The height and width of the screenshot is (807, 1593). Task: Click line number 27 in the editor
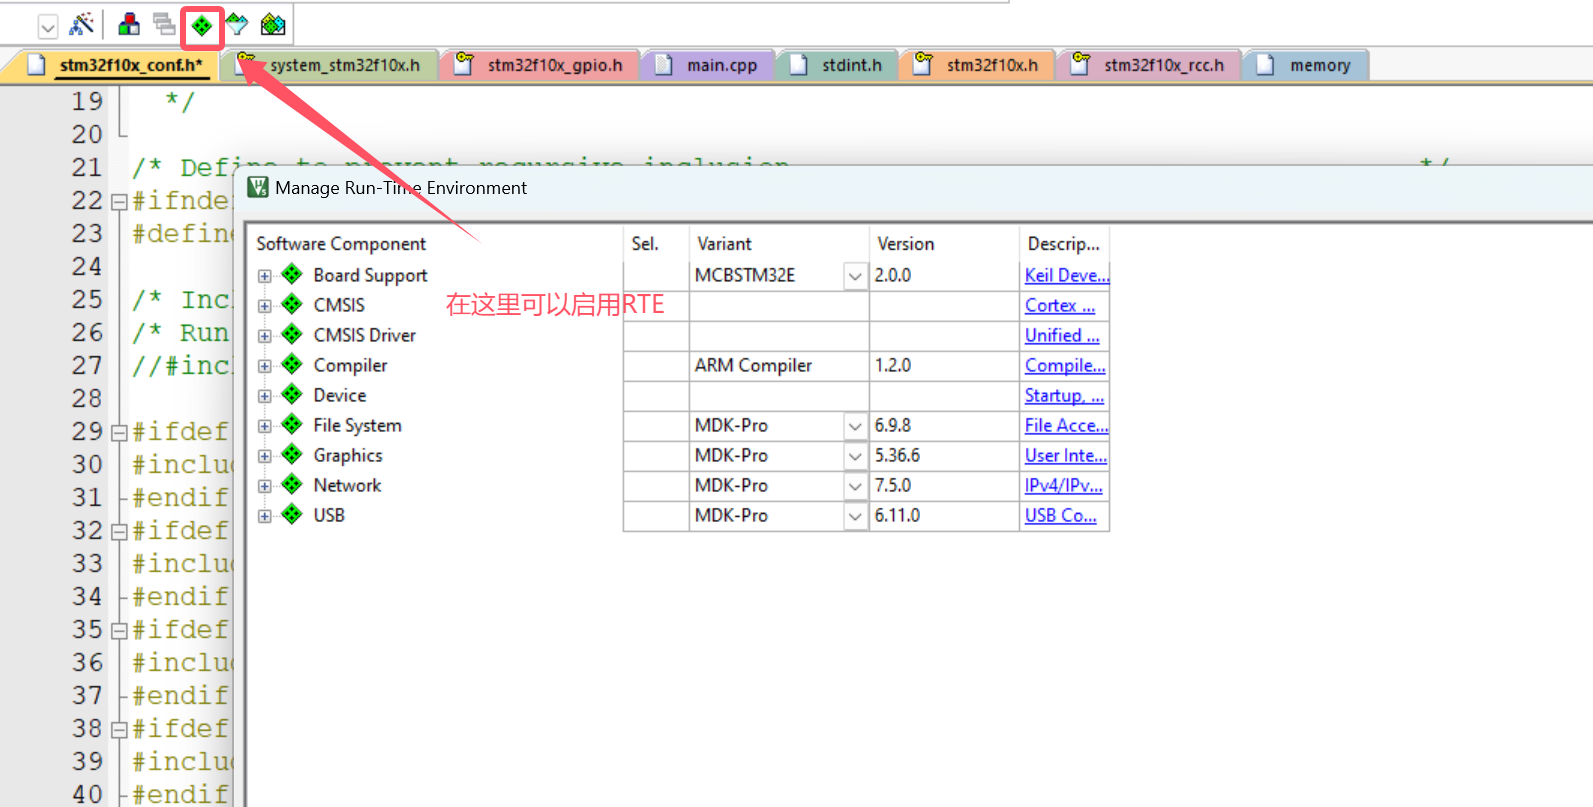(x=87, y=366)
